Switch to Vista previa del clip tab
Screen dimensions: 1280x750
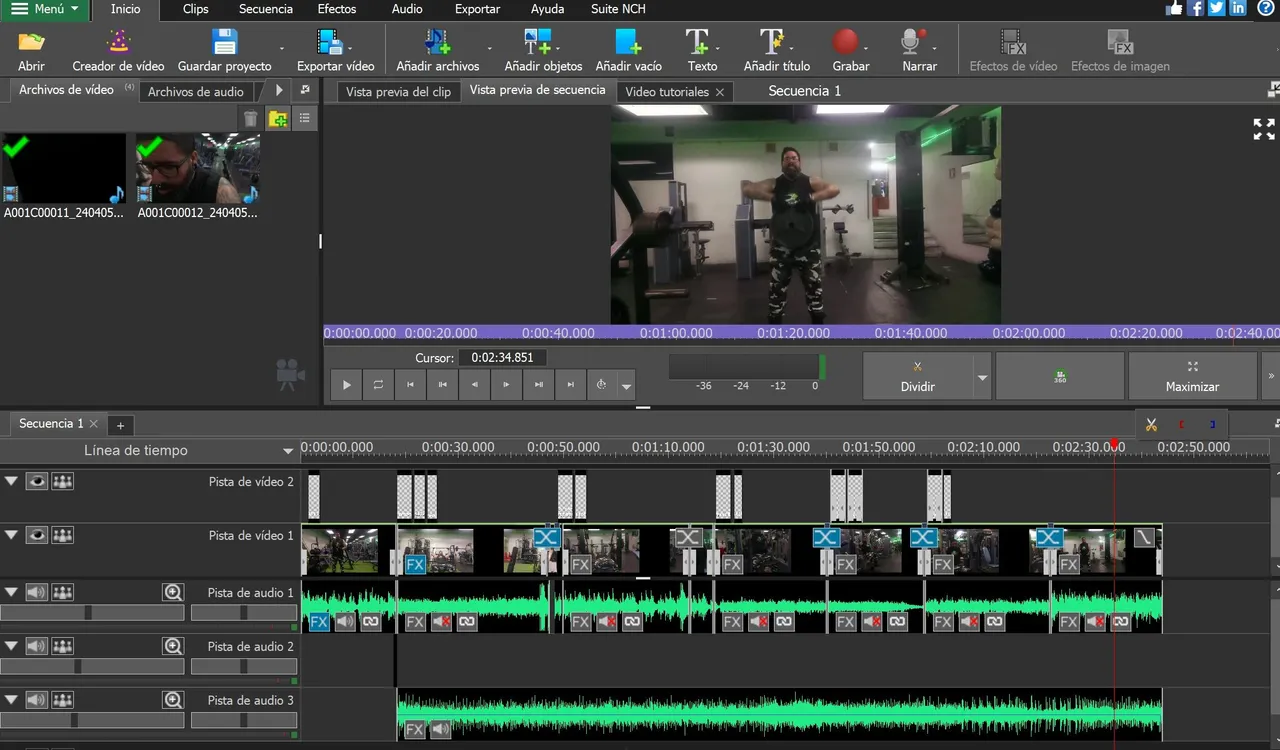coord(398,91)
